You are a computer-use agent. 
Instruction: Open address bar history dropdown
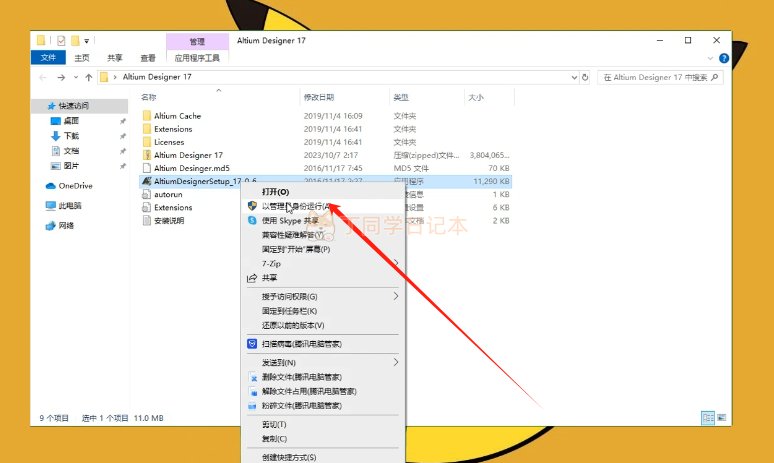(x=574, y=77)
